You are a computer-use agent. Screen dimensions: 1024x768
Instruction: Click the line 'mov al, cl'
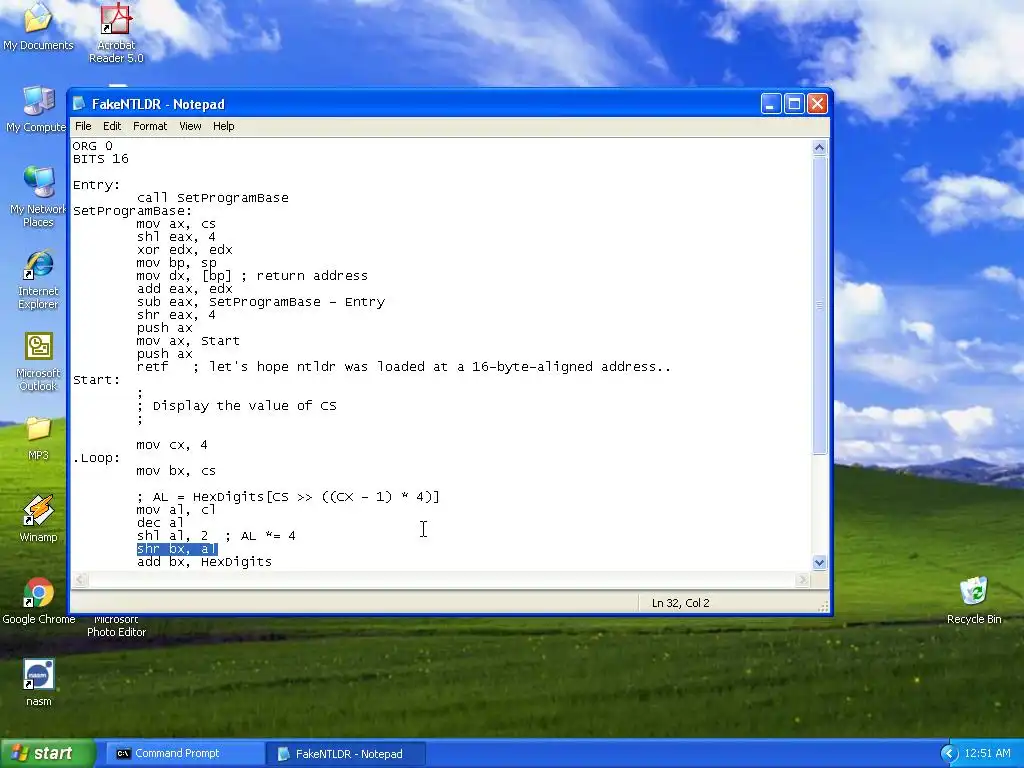[x=176, y=510]
